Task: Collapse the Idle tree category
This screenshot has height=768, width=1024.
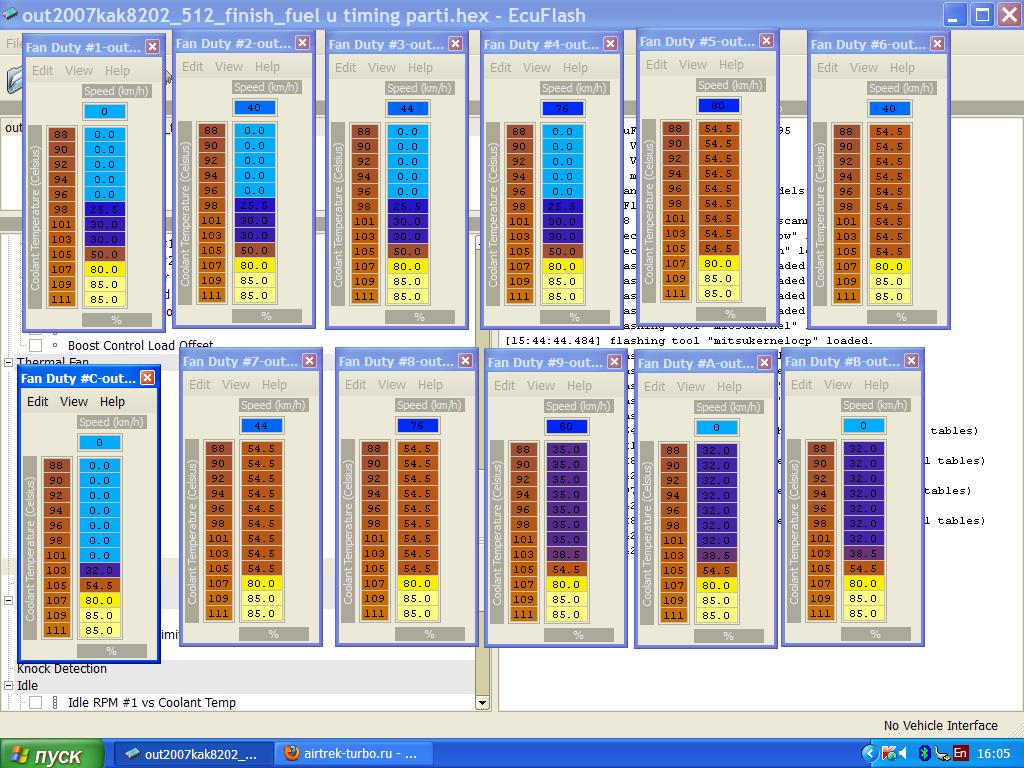Action: 9,686
